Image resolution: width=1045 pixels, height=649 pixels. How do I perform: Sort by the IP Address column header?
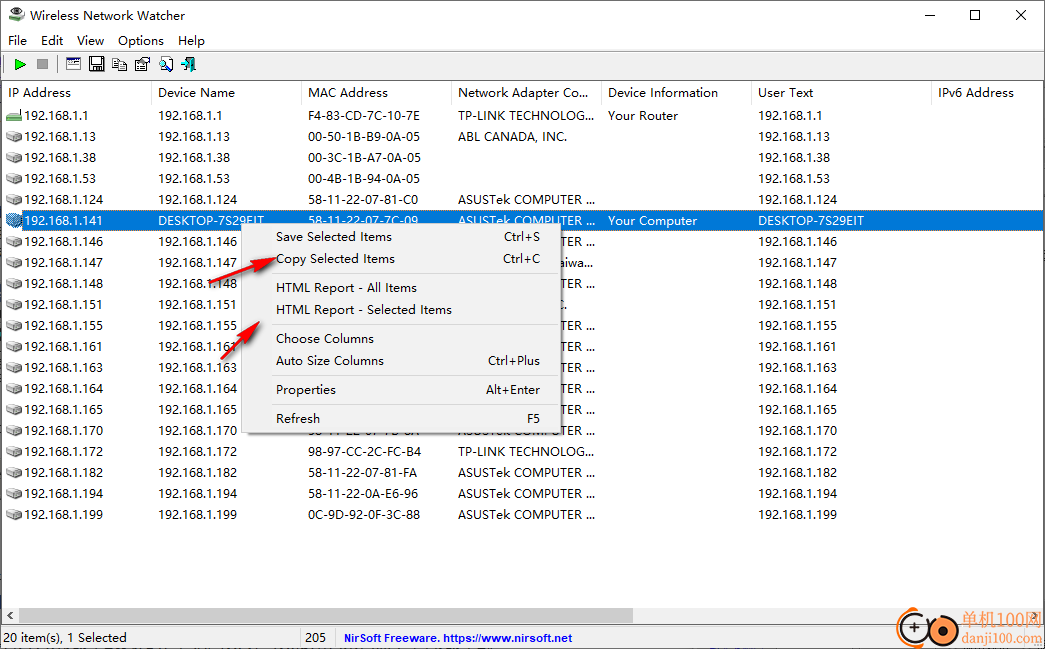click(x=77, y=93)
